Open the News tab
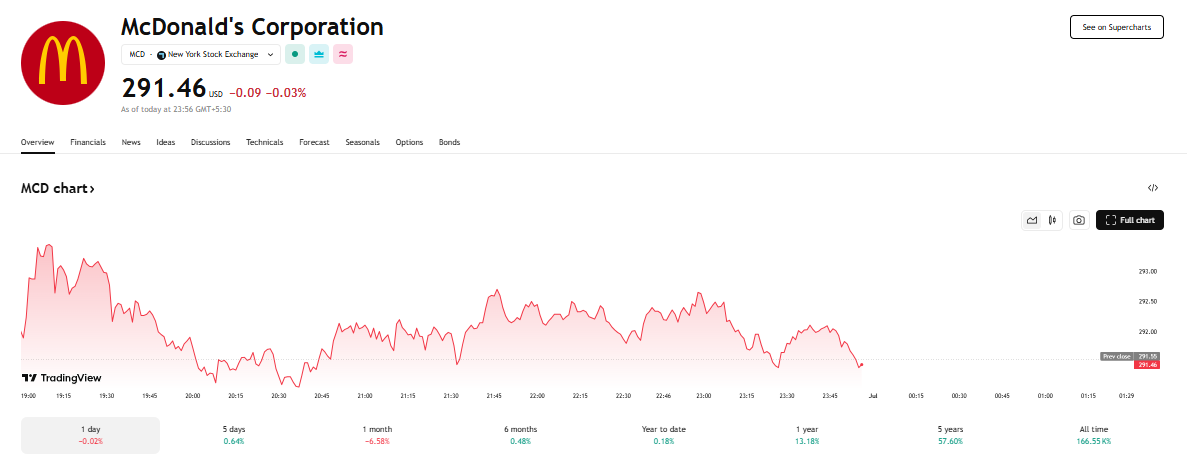This screenshot has width=1187, height=462. pyautogui.click(x=131, y=142)
